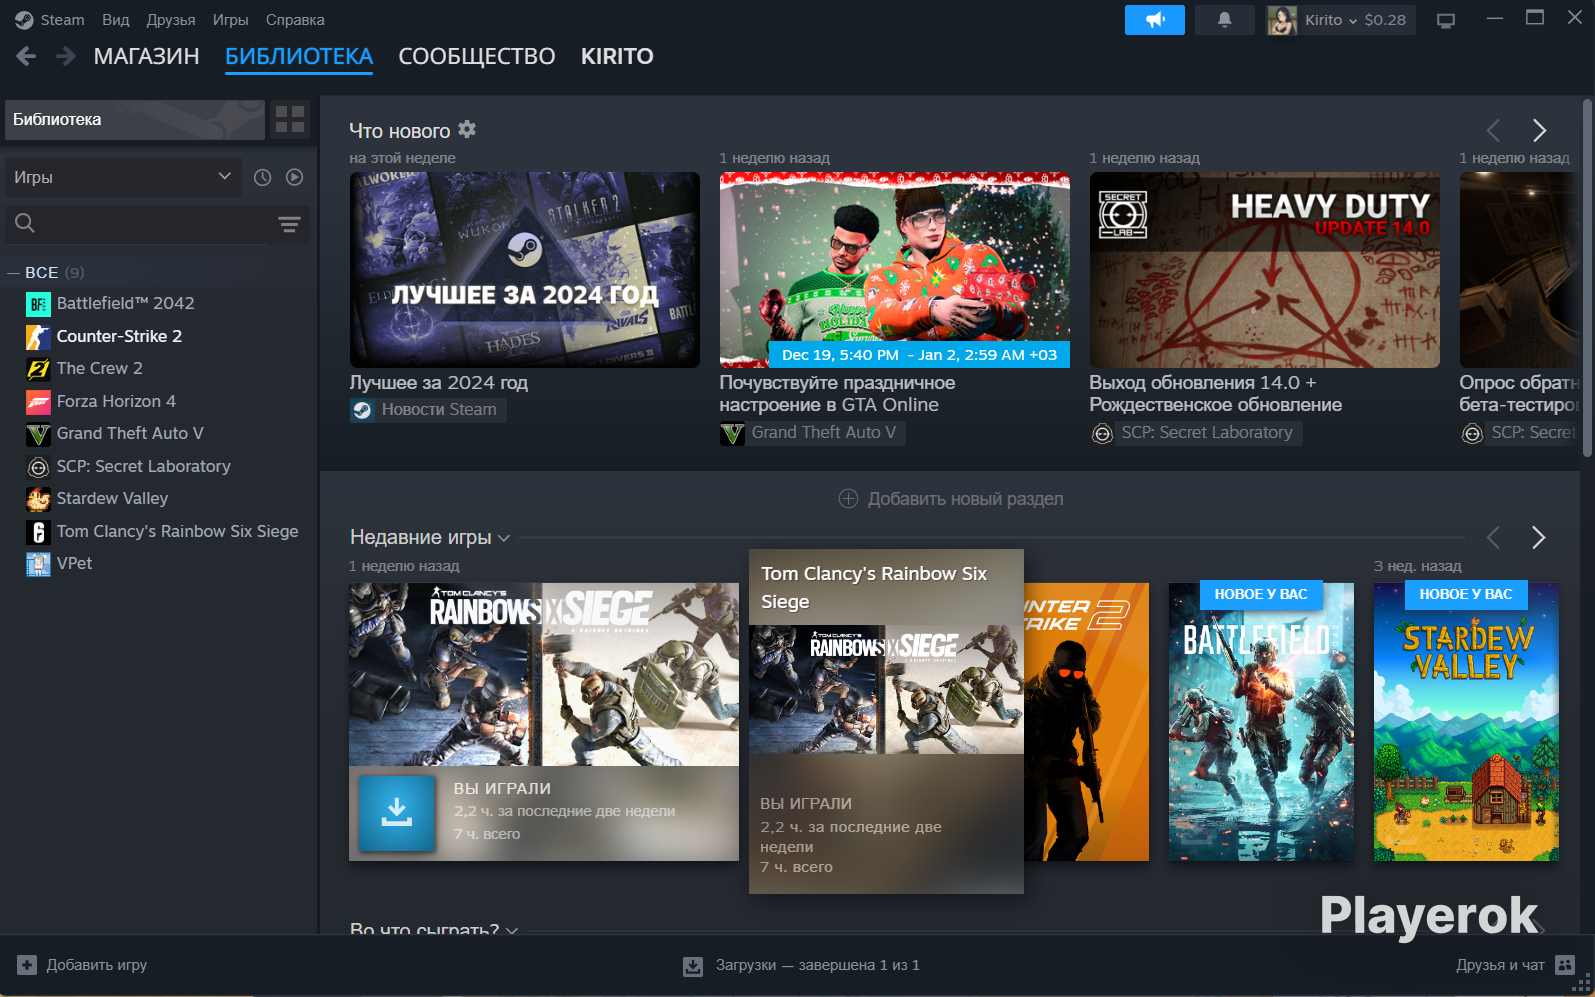The width and height of the screenshot is (1595, 997).
Task: Open the СООБЩЕСТВО tab
Action: [x=477, y=57]
